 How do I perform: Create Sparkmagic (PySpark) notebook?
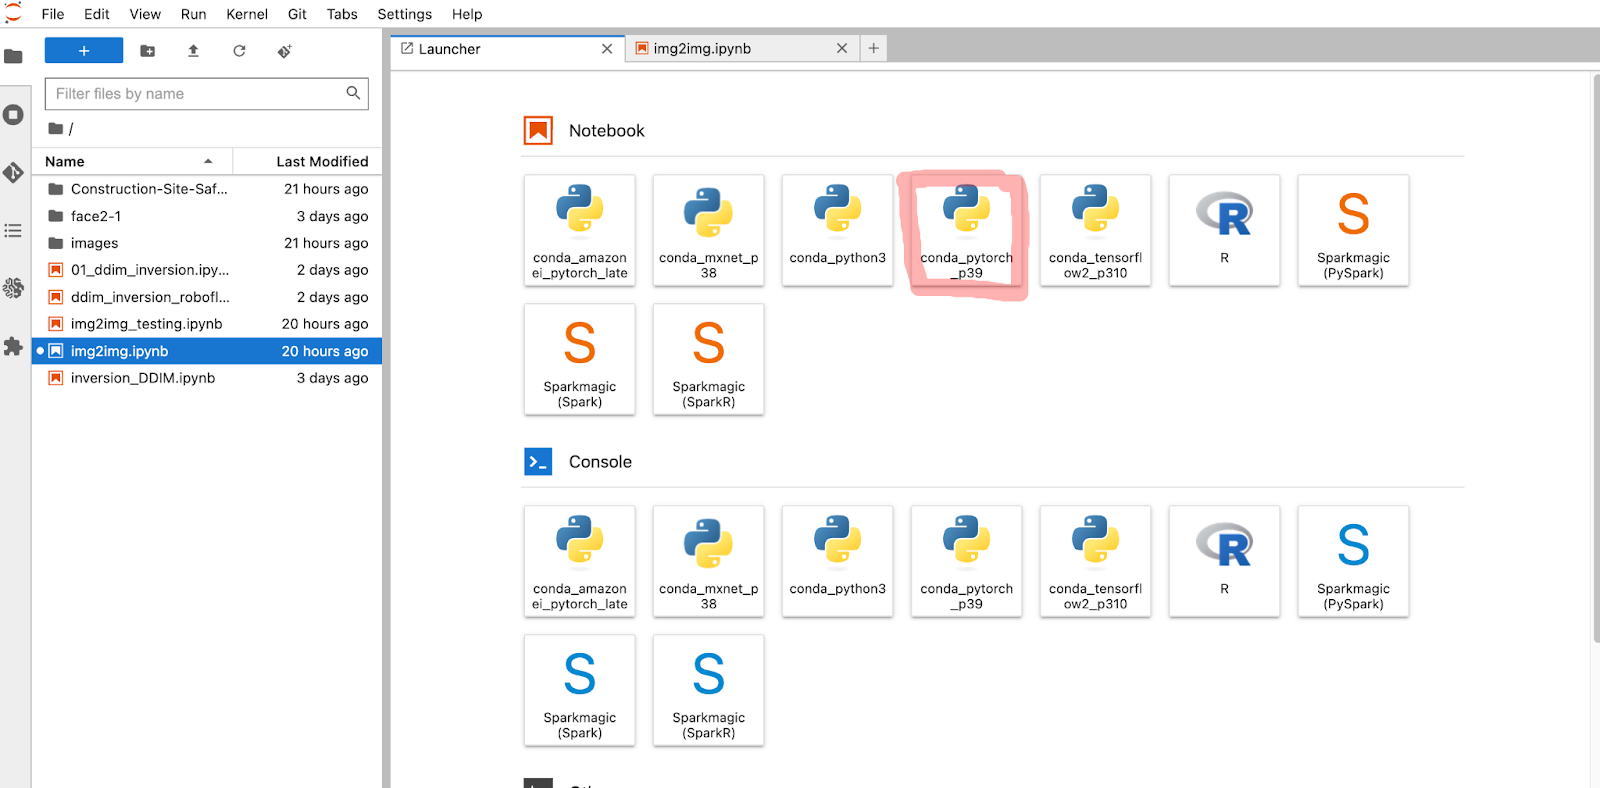(x=1354, y=231)
